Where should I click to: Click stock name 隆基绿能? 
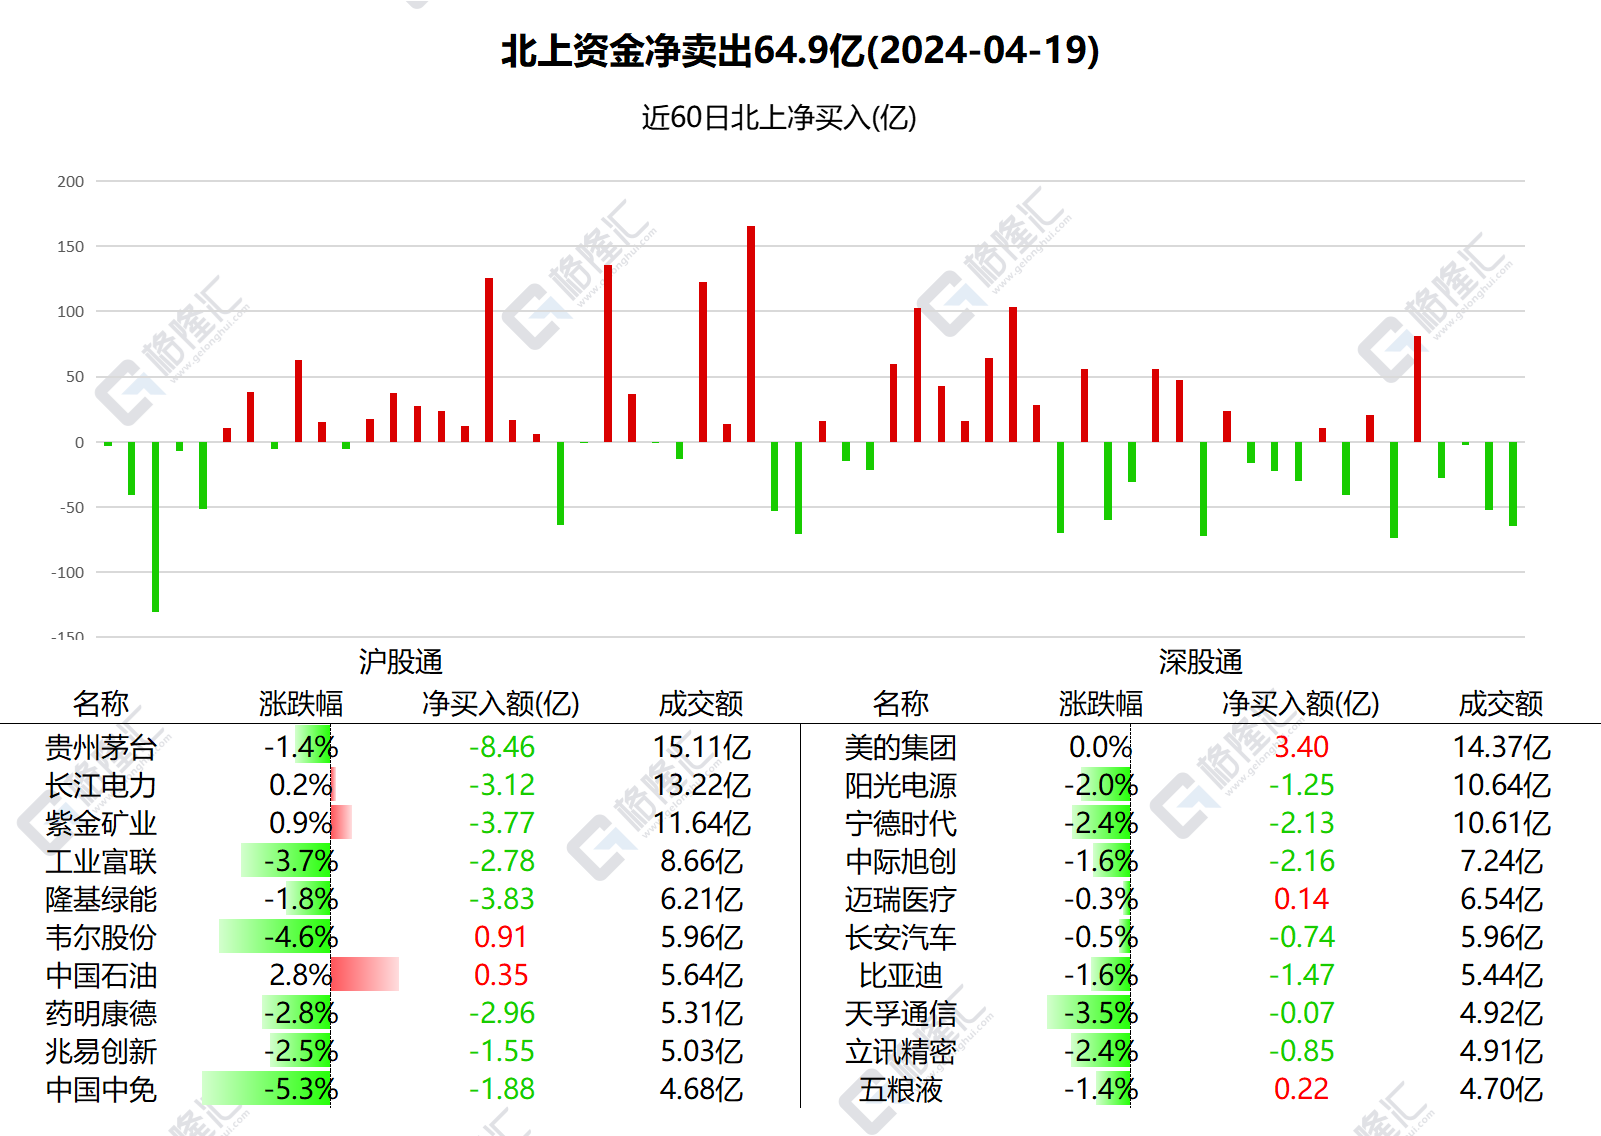101,899
